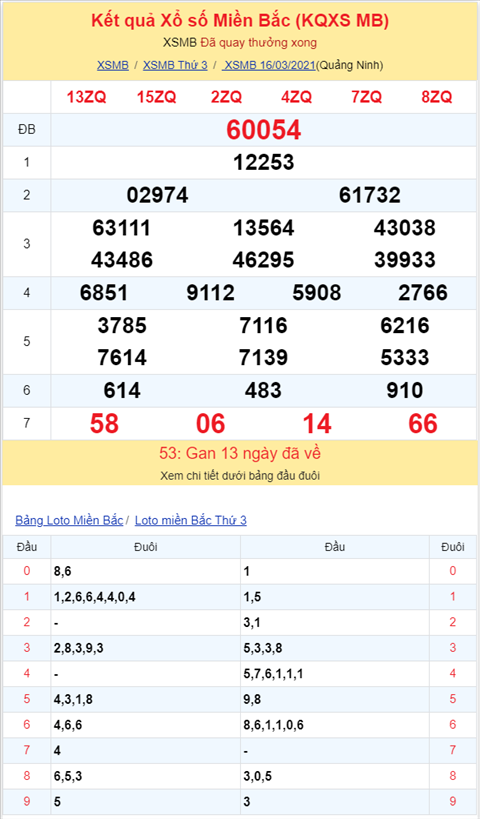
Task: Open the Bảng Loto Miền Bắc link
Action: [69, 520]
